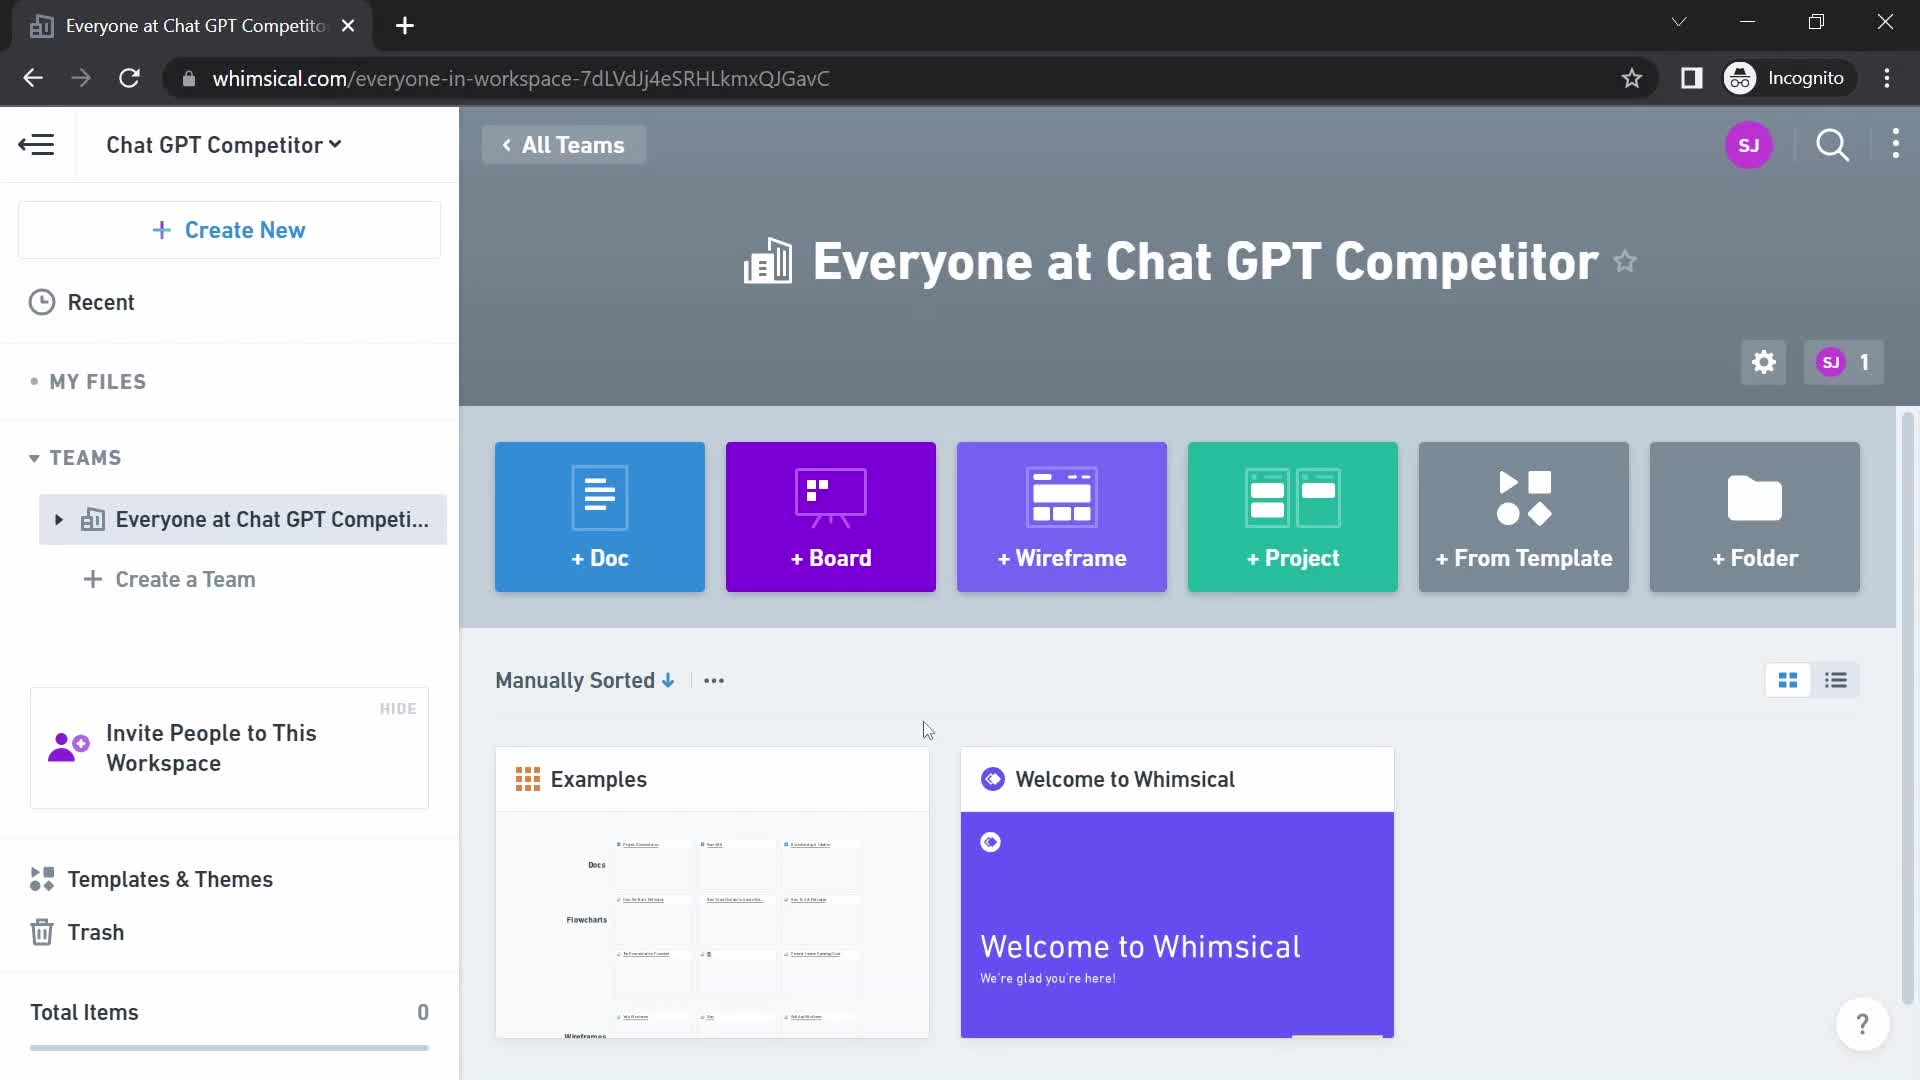This screenshot has width=1920, height=1080.
Task: Click the Doc creation icon
Action: click(600, 516)
